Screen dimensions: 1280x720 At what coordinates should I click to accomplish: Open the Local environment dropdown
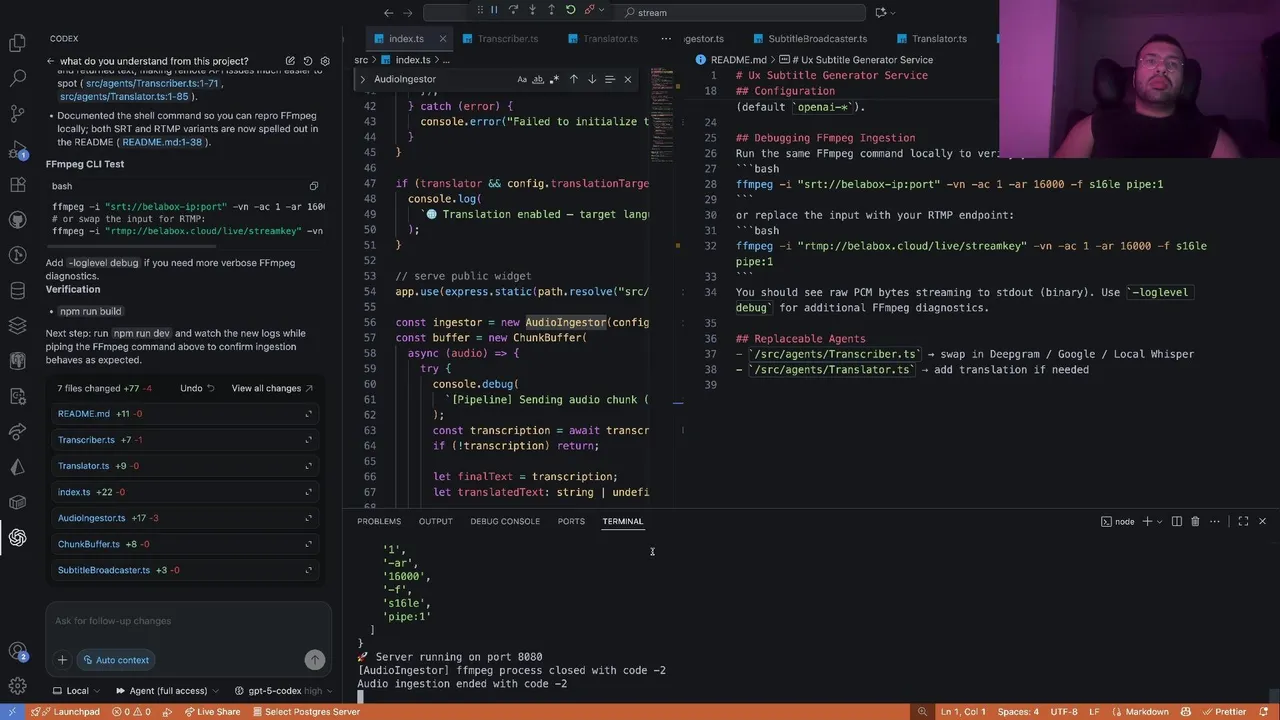click(76, 691)
